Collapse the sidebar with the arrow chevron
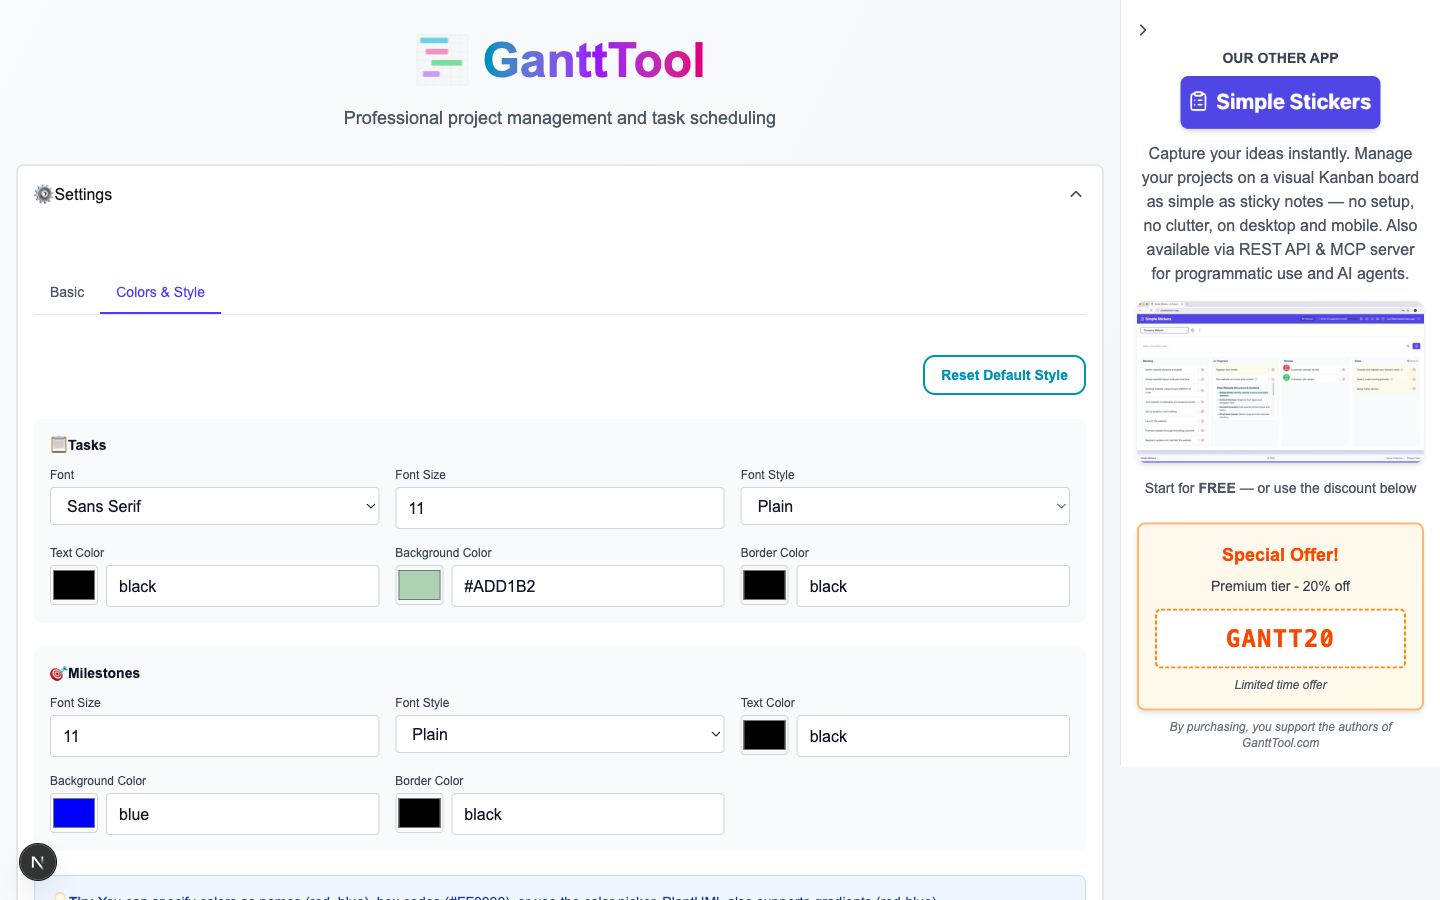Image resolution: width=1440 pixels, height=900 pixels. point(1143,30)
